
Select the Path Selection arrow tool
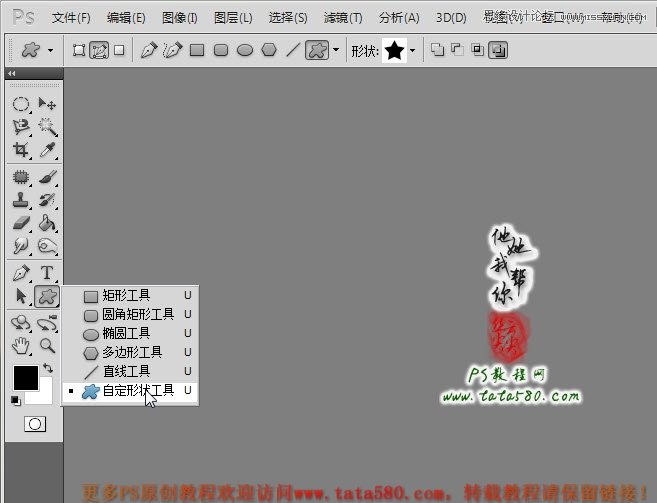(x=21, y=296)
